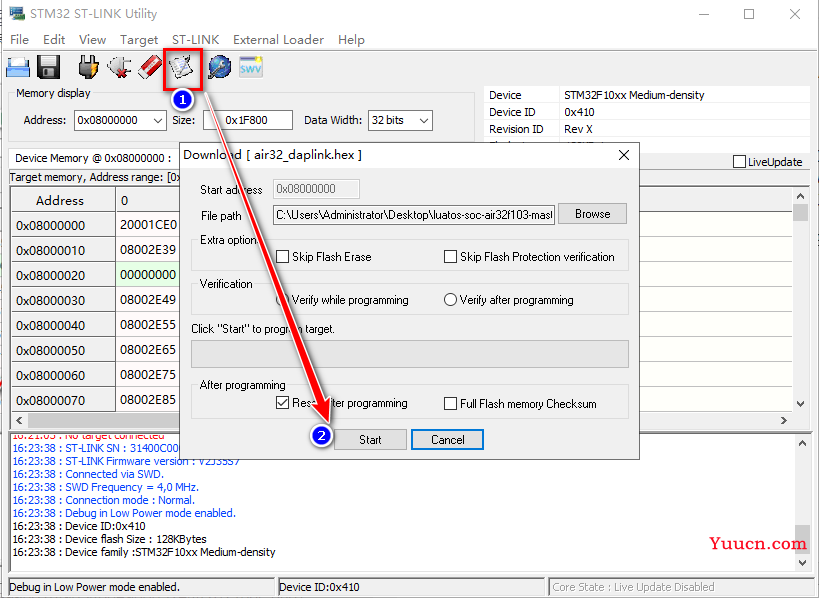Select address row 0x08000010

click(x=63, y=250)
